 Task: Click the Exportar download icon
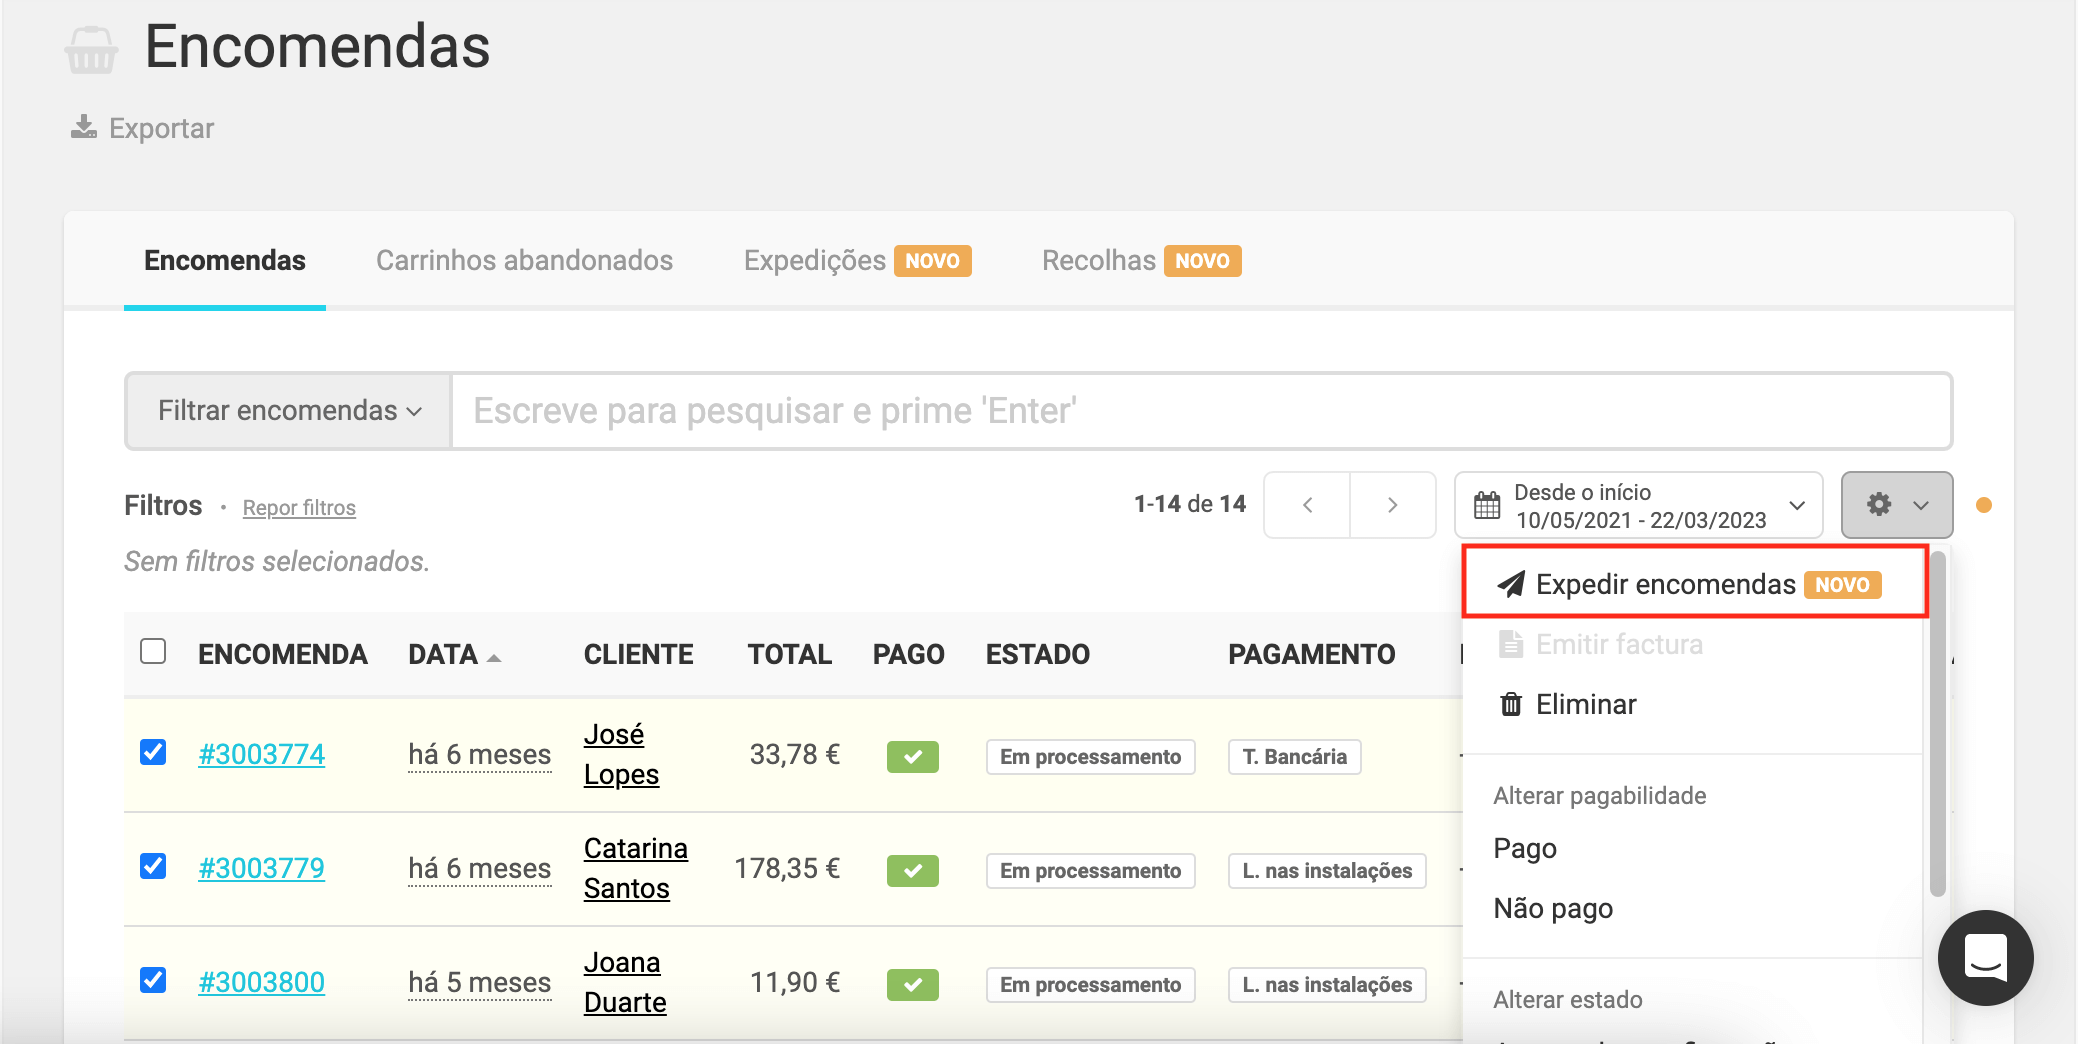pyautogui.click(x=84, y=128)
